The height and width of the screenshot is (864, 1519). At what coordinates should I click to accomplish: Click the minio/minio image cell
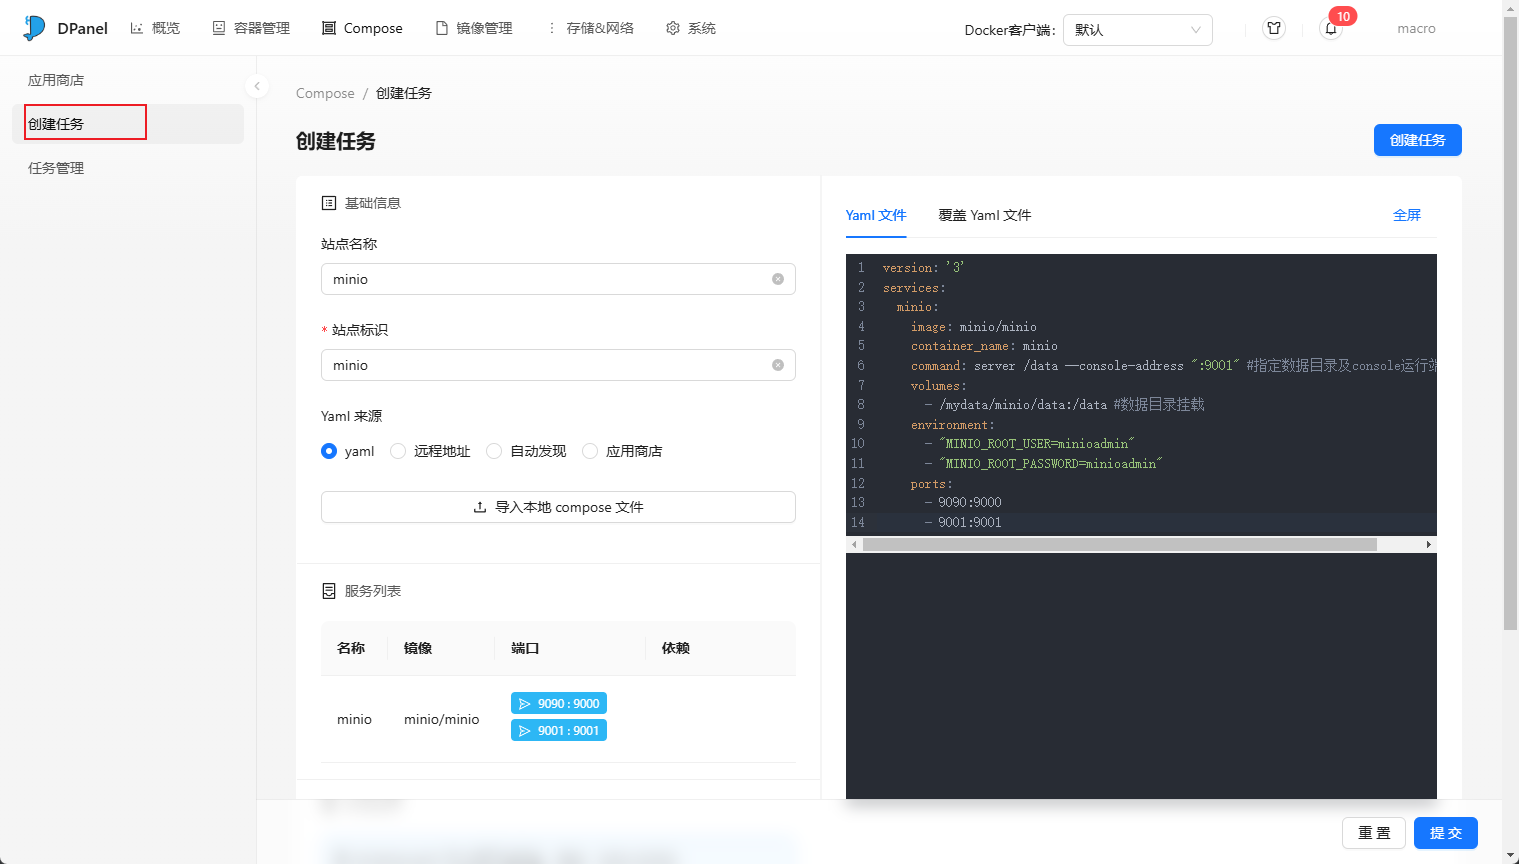441,719
